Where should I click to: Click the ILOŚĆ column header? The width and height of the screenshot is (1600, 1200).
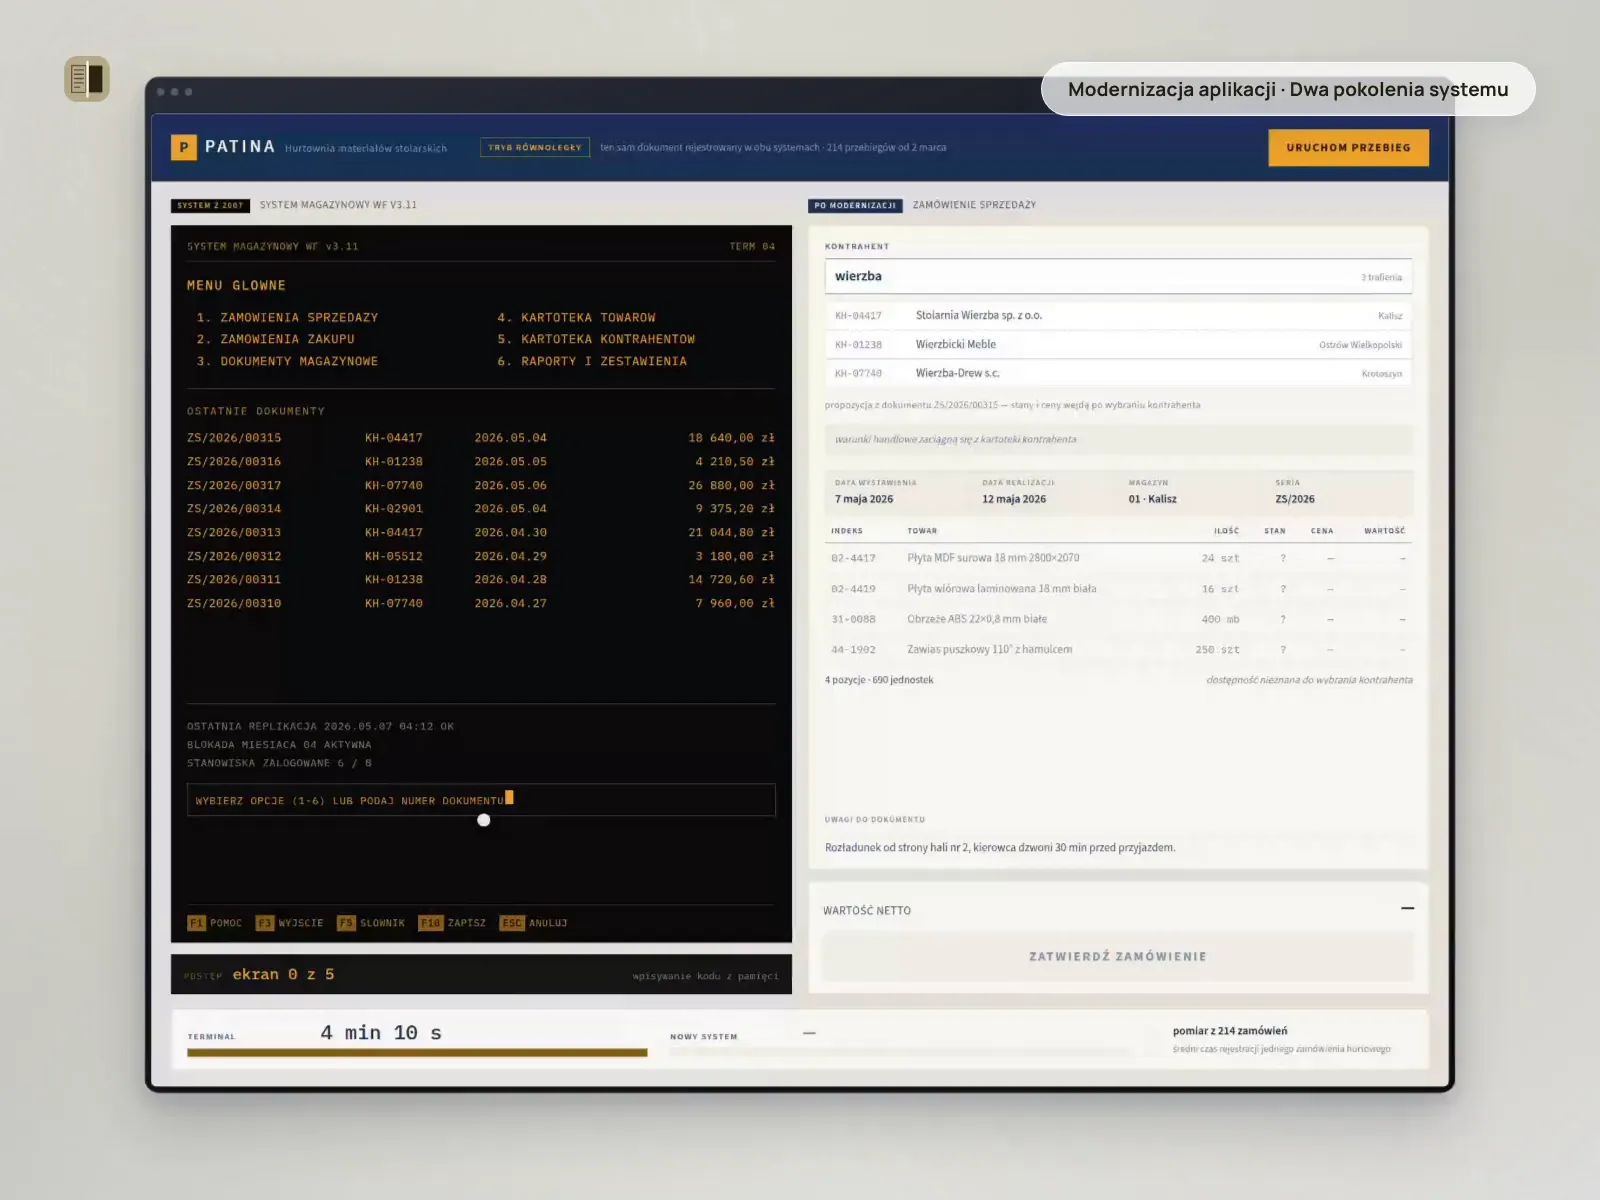pyautogui.click(x=1226, y=531)
